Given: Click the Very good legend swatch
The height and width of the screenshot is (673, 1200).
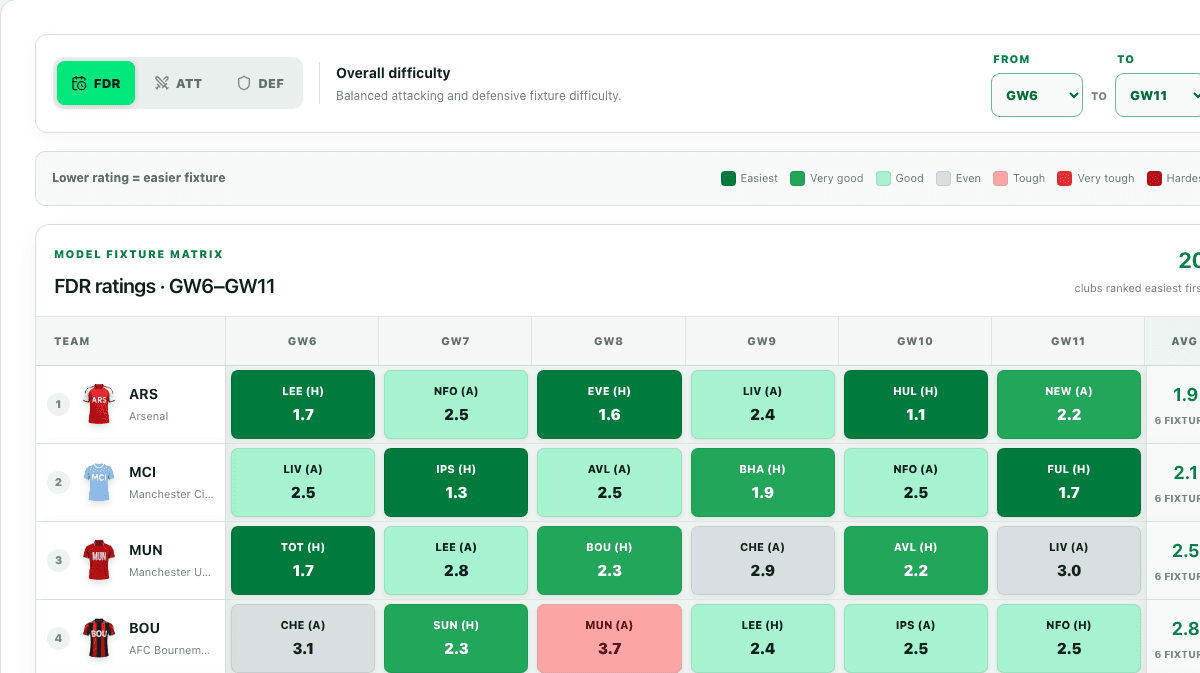Looking at the screenshot, I should 797,178.
